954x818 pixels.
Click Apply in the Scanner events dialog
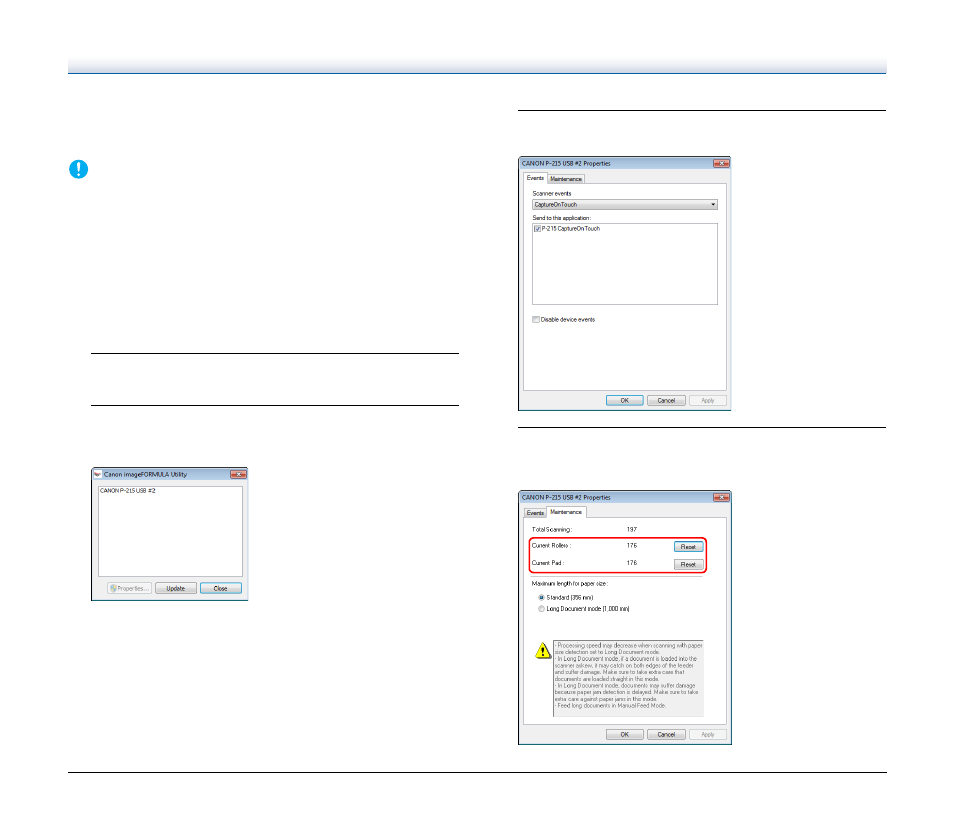pos(708,400)
